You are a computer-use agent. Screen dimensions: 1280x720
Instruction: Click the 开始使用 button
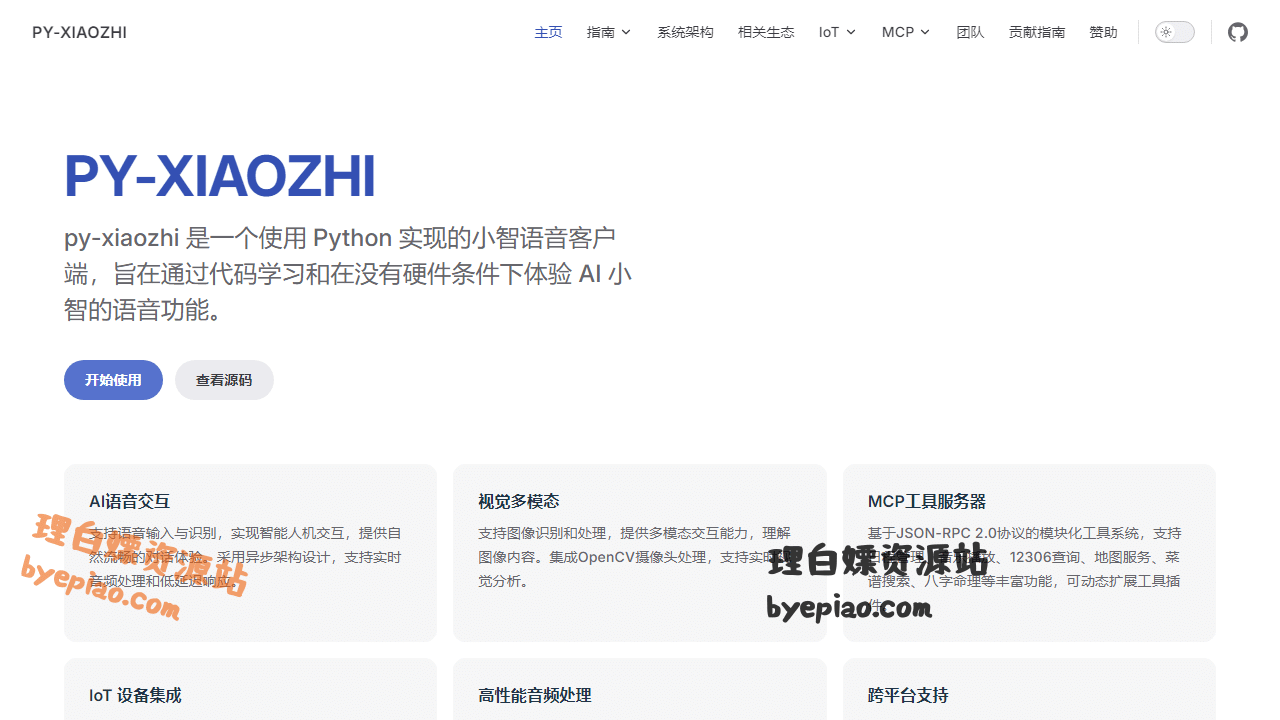[113, 380]
